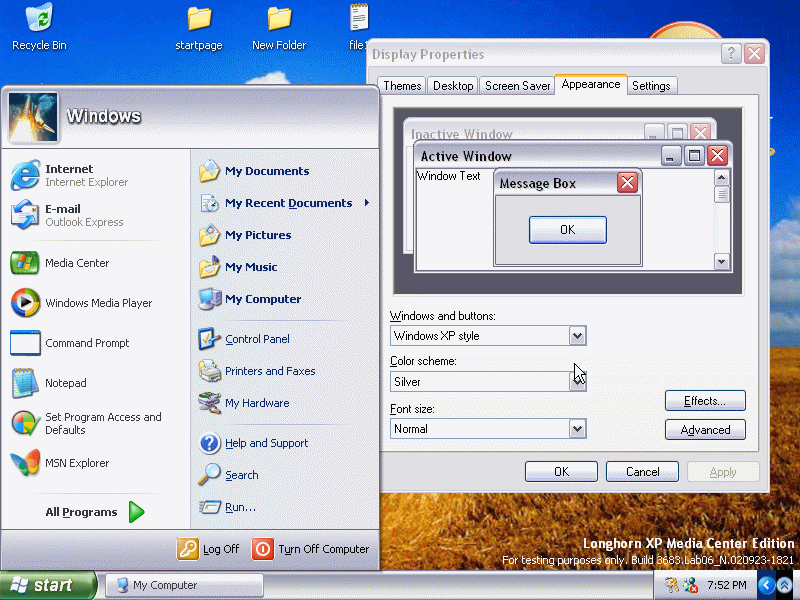The height and width of the screenshot is (600, 800).
Task: Switch to the Desktop tab
Action: point(453,86)
